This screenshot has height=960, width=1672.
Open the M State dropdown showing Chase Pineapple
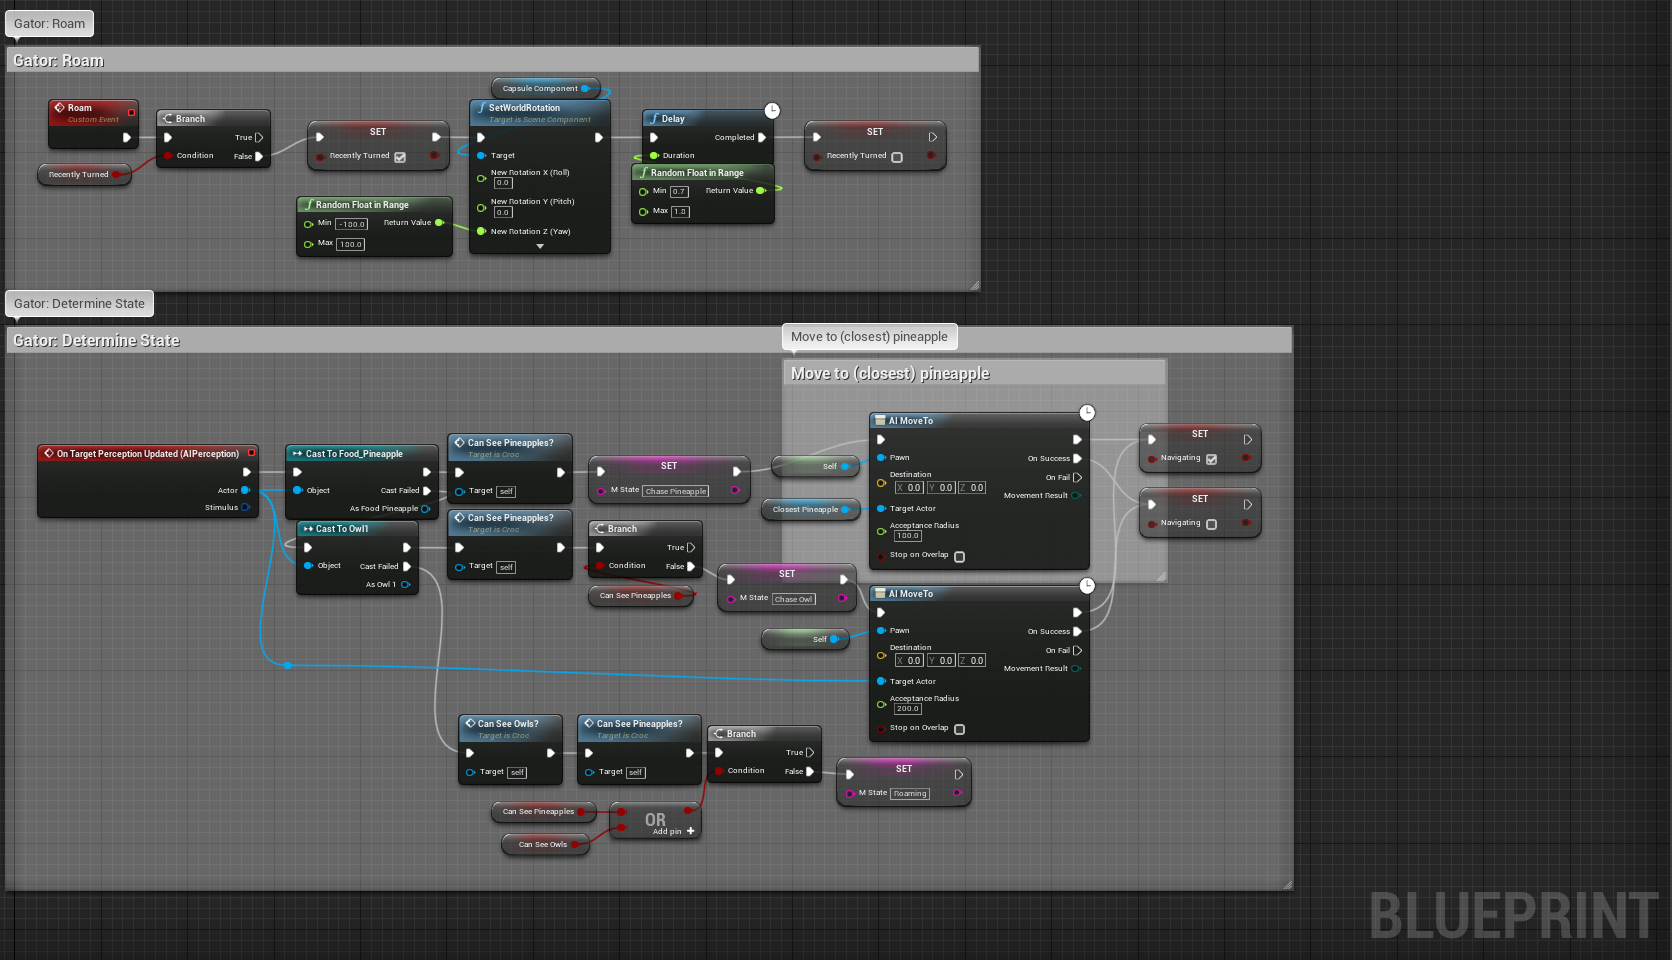click(676, 491)
